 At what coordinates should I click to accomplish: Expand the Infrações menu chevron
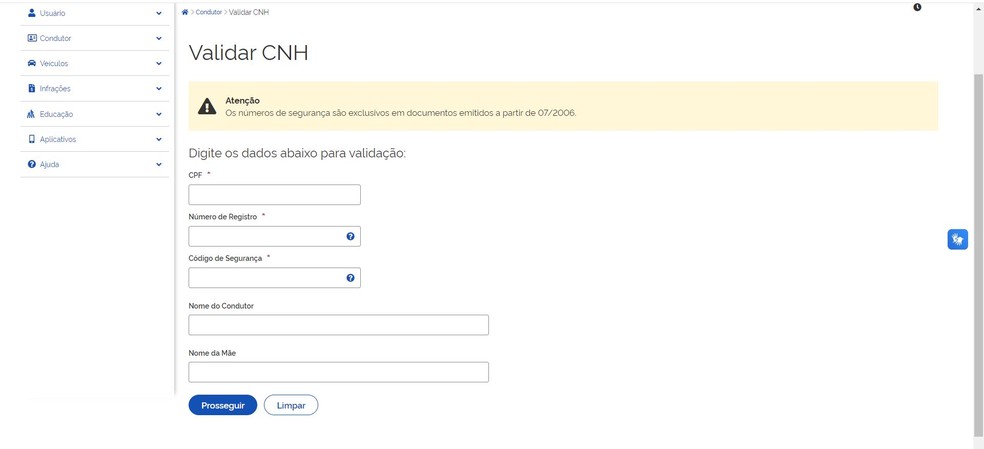159,89
